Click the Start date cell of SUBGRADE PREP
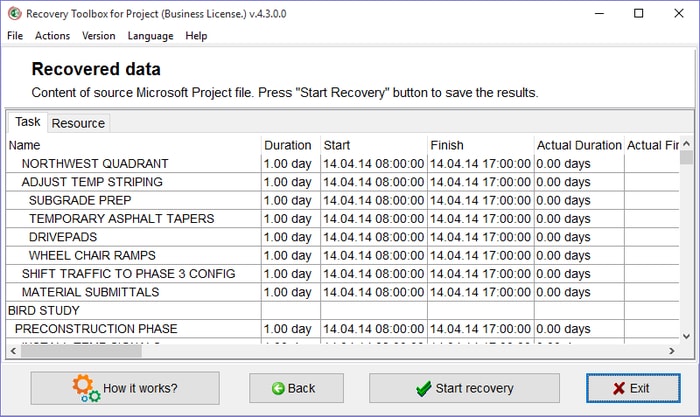Viewport: 700px width, 417px height. pyautogui.click(x=374, y=200)
